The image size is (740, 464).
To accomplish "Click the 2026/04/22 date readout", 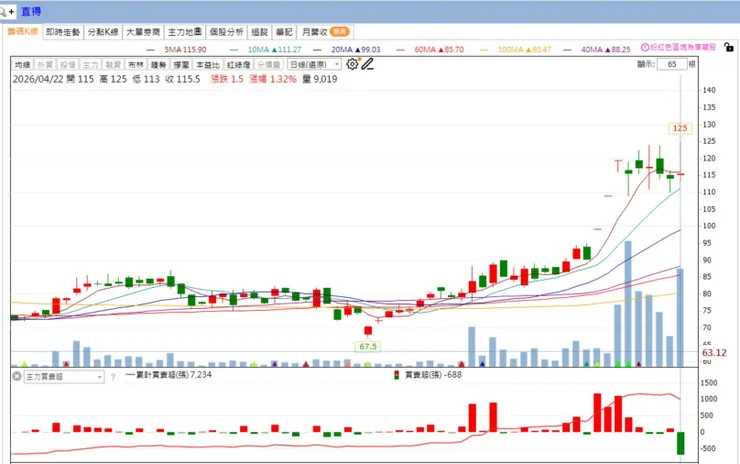I will (x=38, y=79).
